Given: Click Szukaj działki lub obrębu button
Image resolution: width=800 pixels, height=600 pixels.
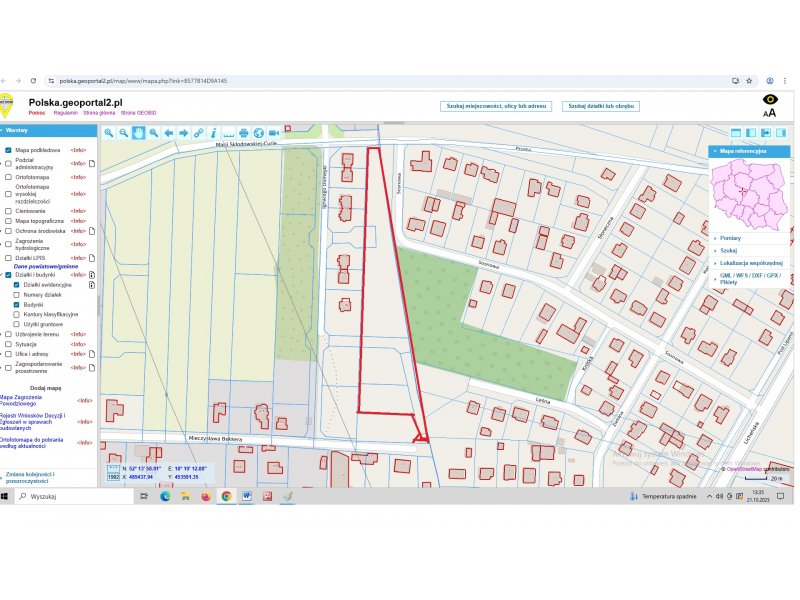Looking at the screenshot, I should 600,105.
